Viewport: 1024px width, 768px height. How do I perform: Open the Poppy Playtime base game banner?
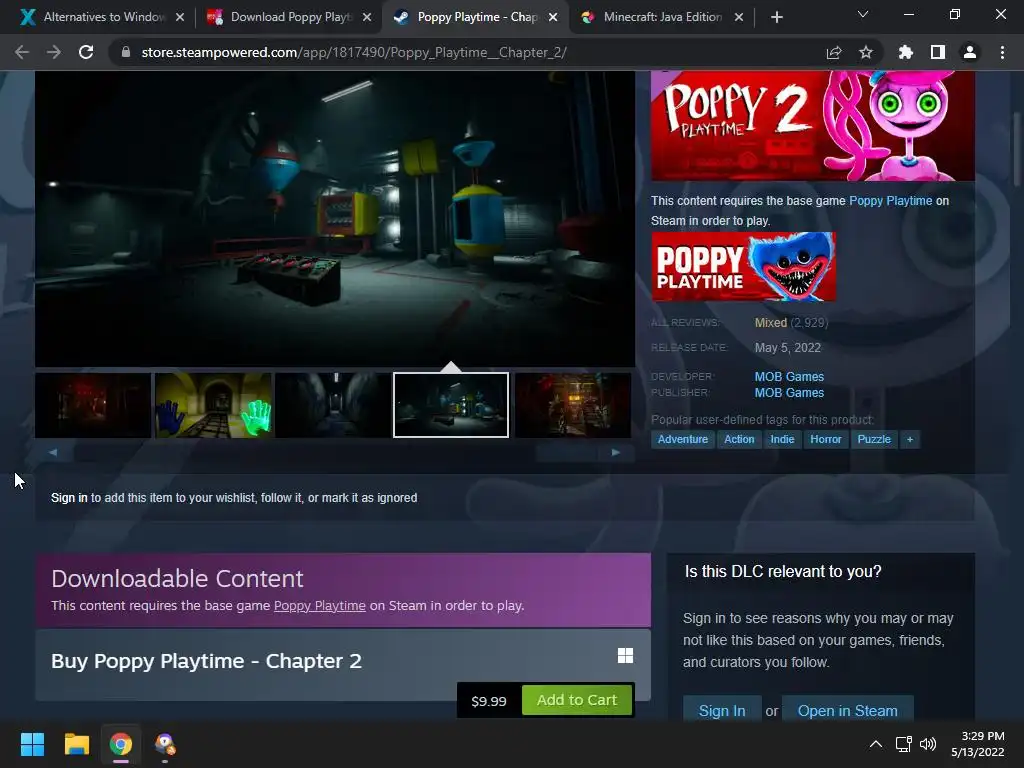tap(743, 266)
